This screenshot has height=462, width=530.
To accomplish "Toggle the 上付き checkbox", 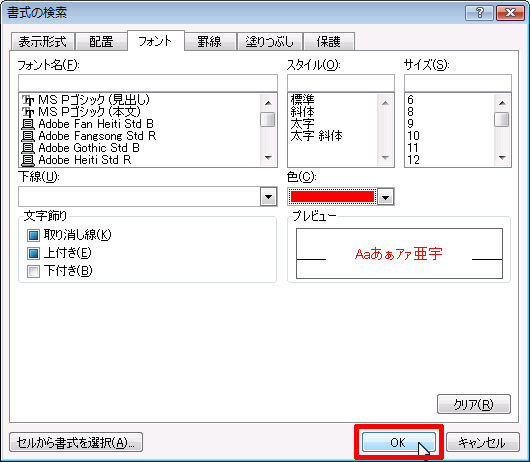I will (x=33, y=253).
